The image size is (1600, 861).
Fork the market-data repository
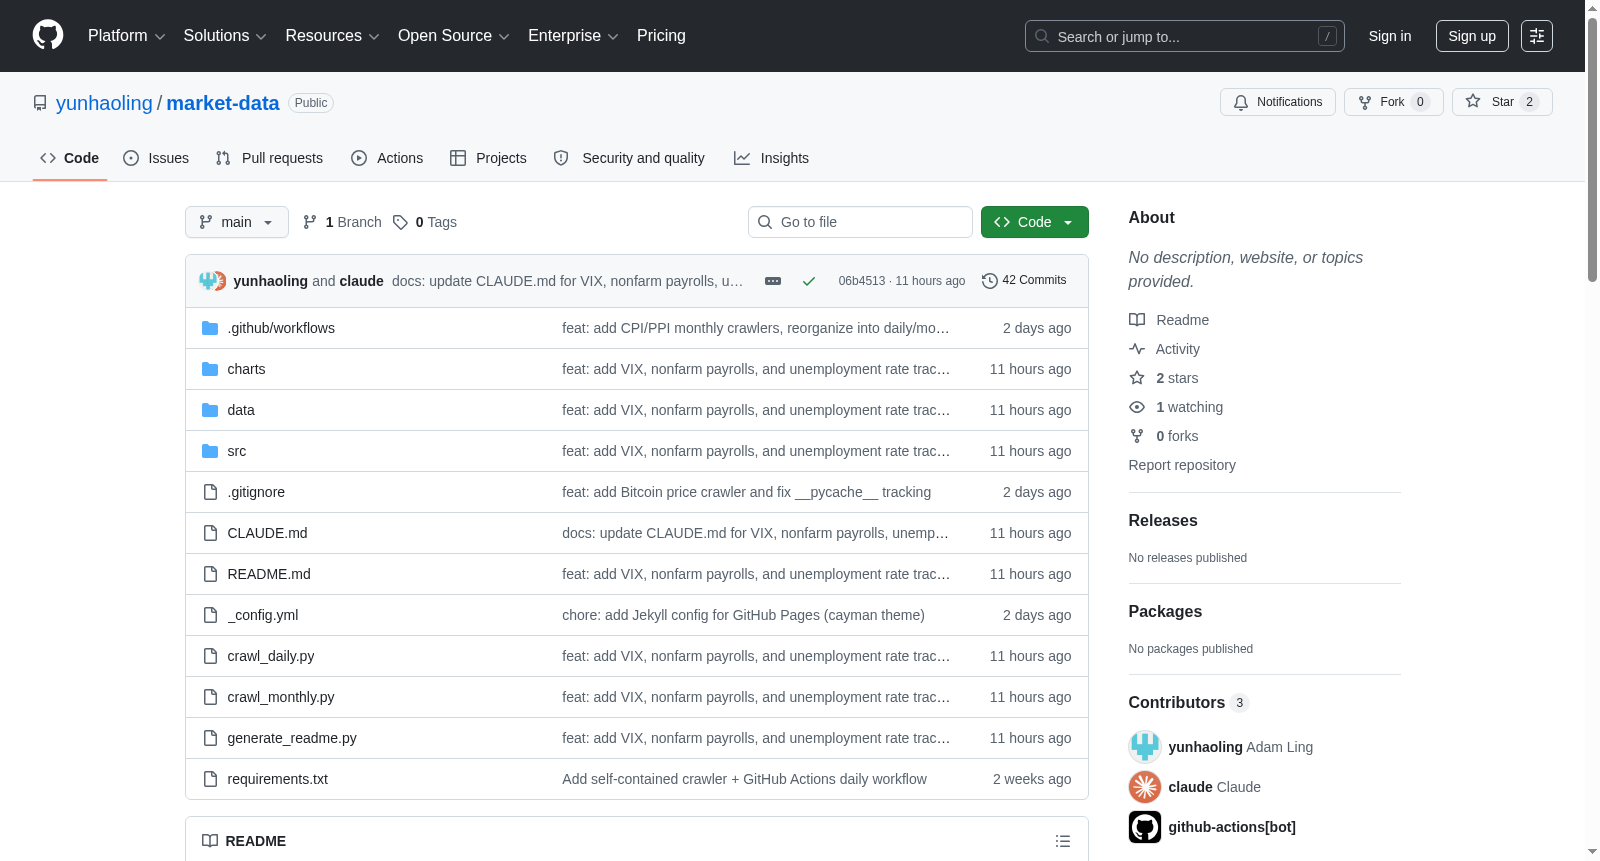coord(1394,102)
